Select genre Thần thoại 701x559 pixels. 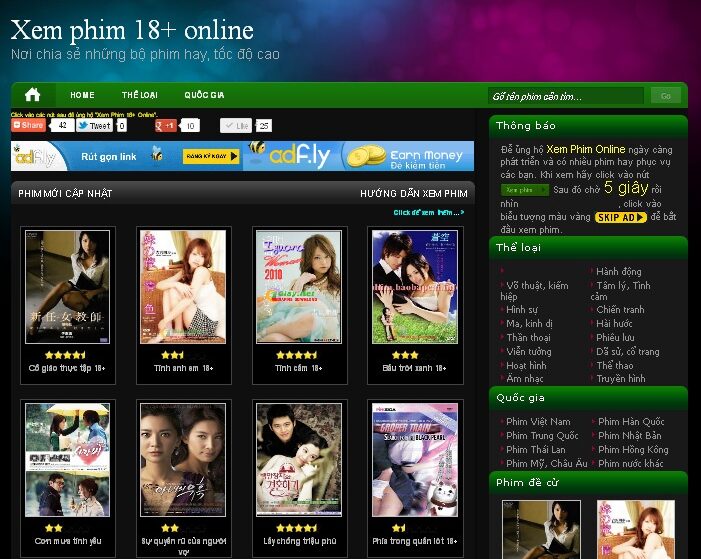[528, 338]
